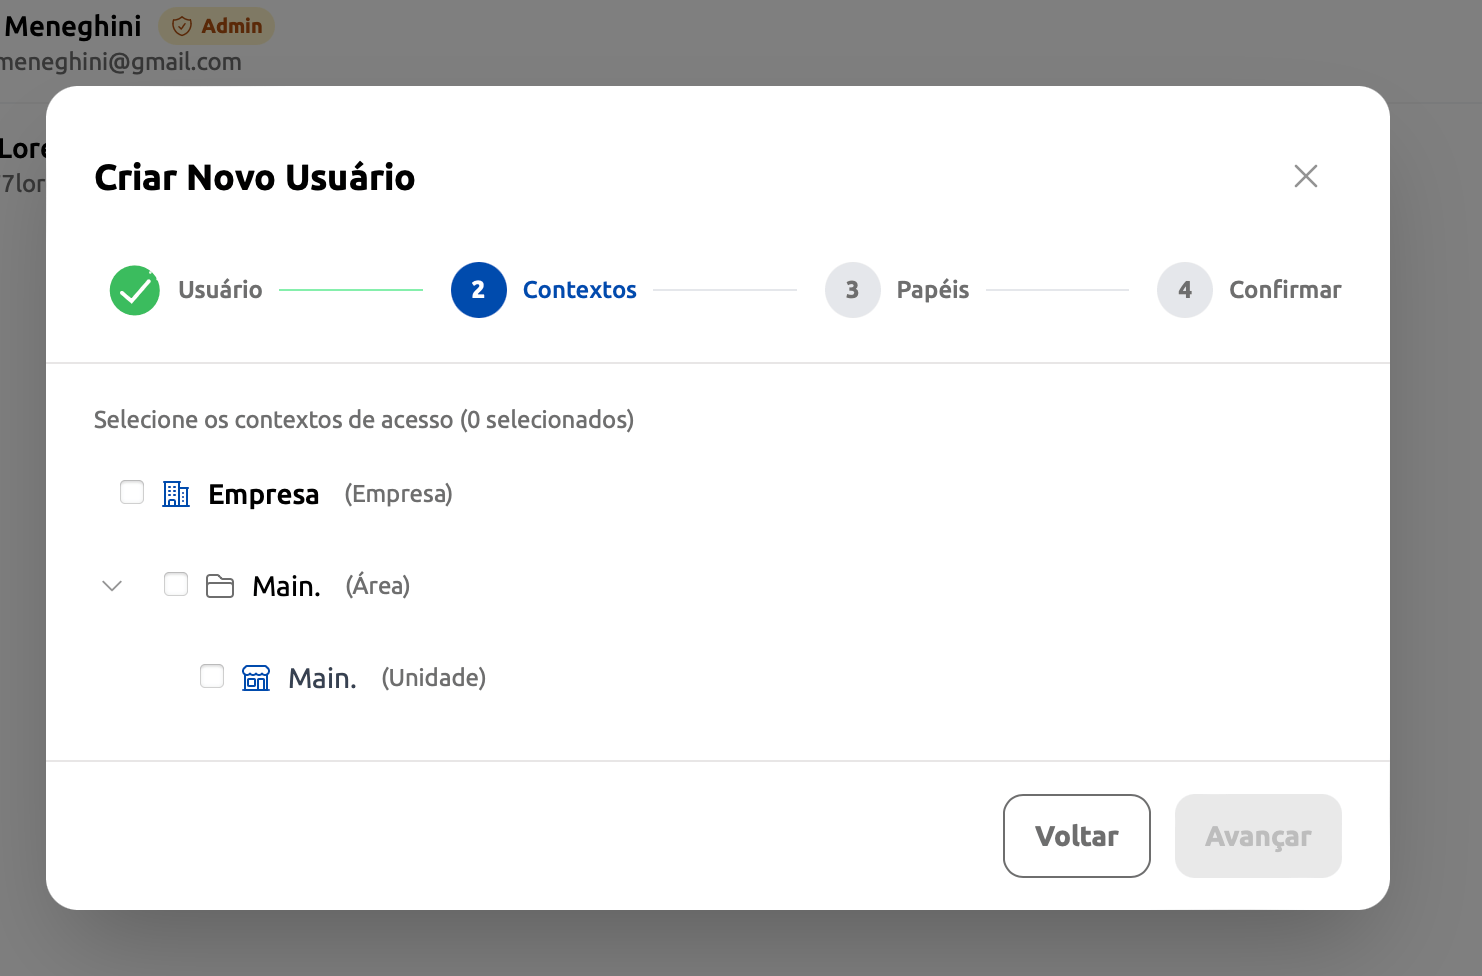Screen dimensions: 1482x976
Task: Click the Meneghini name in background page
Action: (73, 26)
